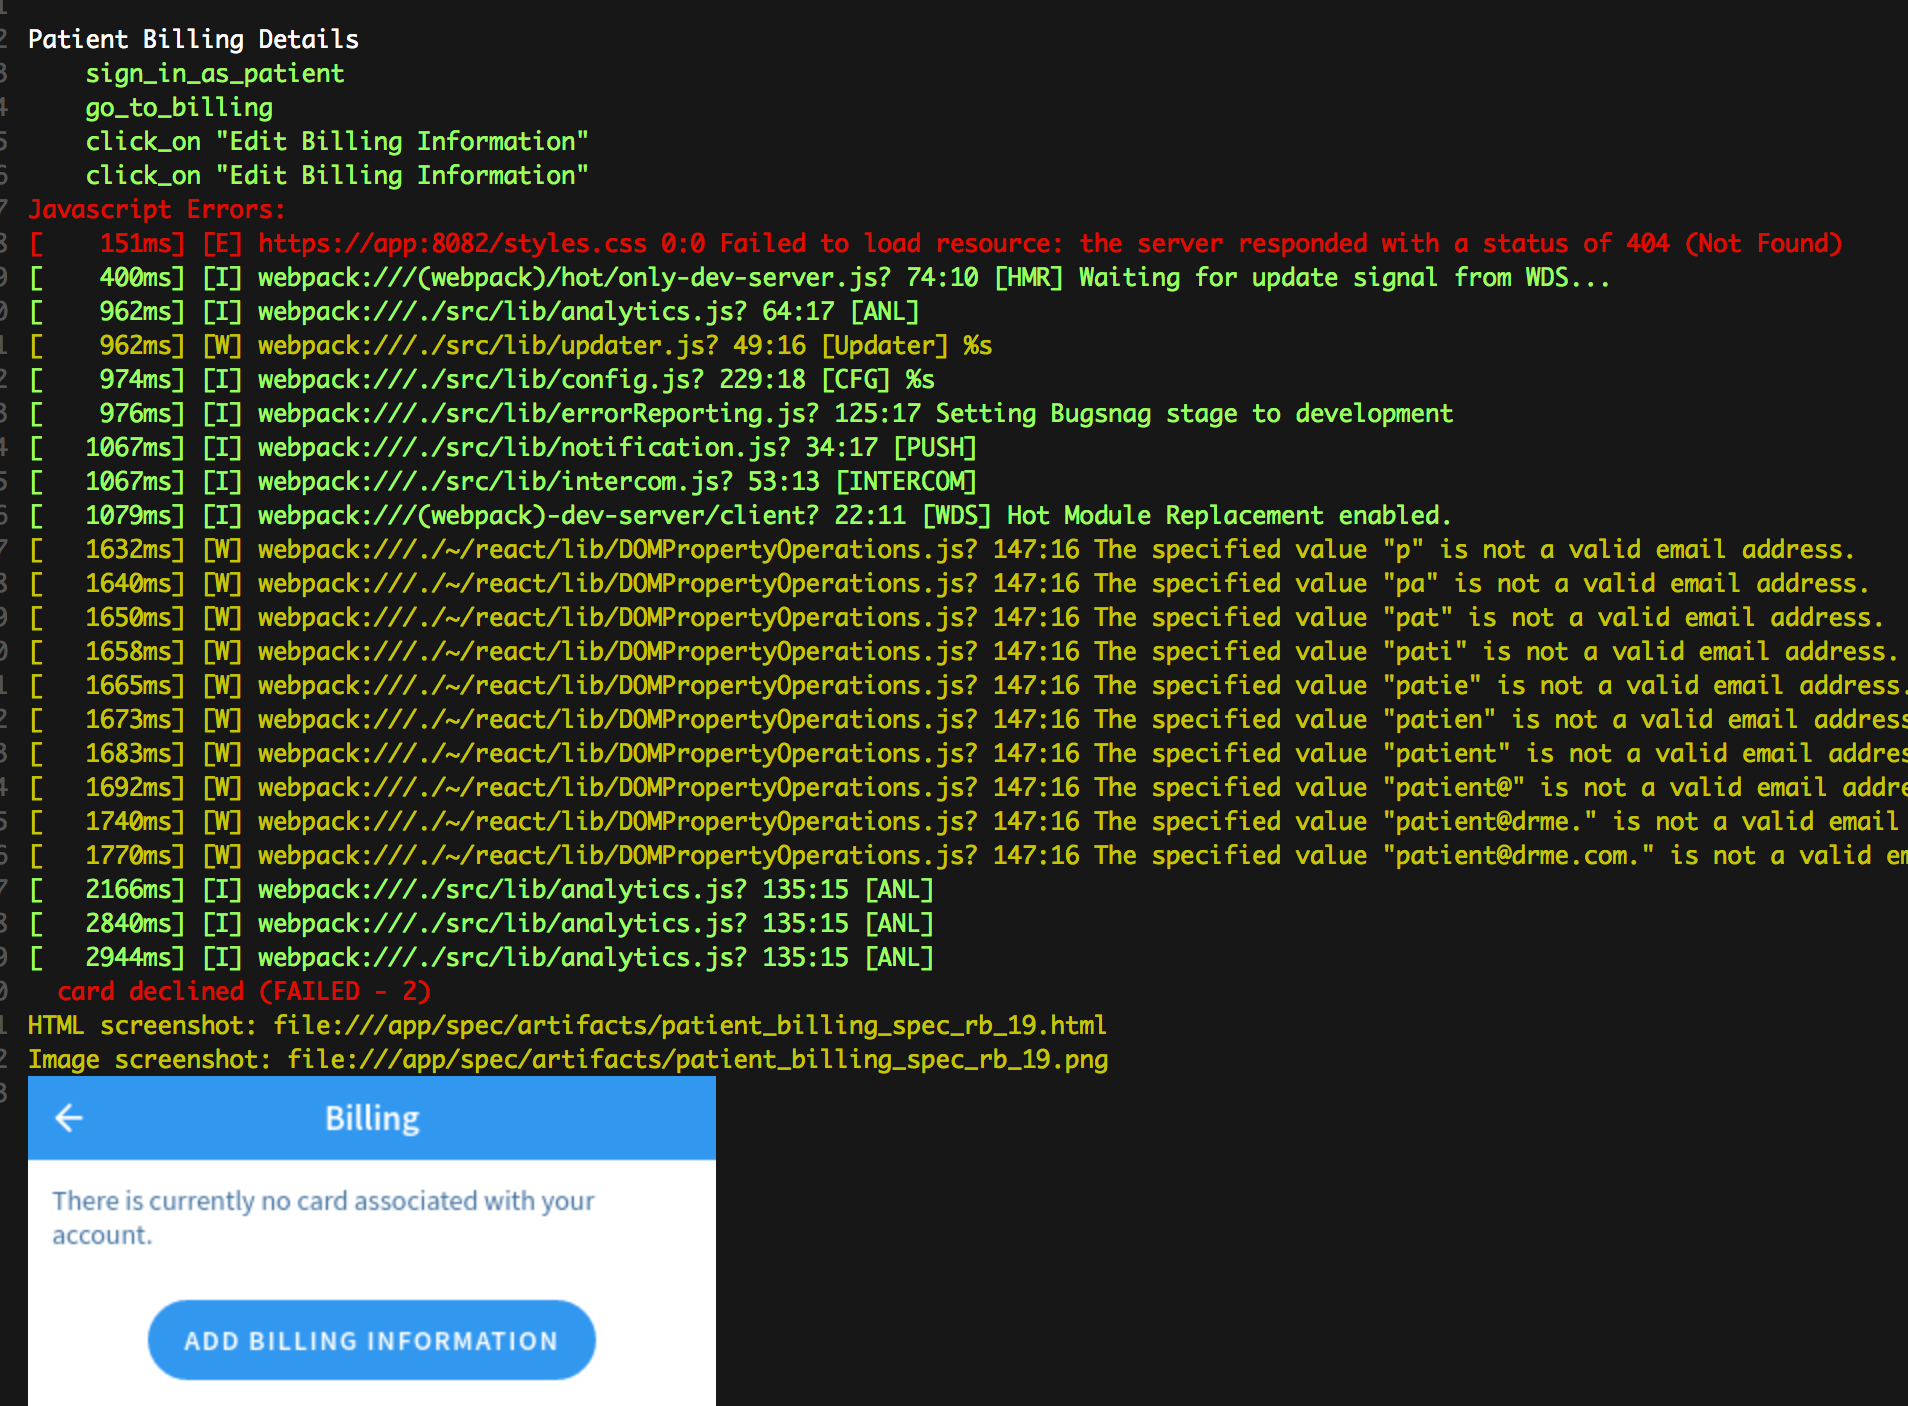This screenshot has height=1406, width=1908.
Task: Click the "There is currently no card associated" message
Action: (x=323, y=1217)
